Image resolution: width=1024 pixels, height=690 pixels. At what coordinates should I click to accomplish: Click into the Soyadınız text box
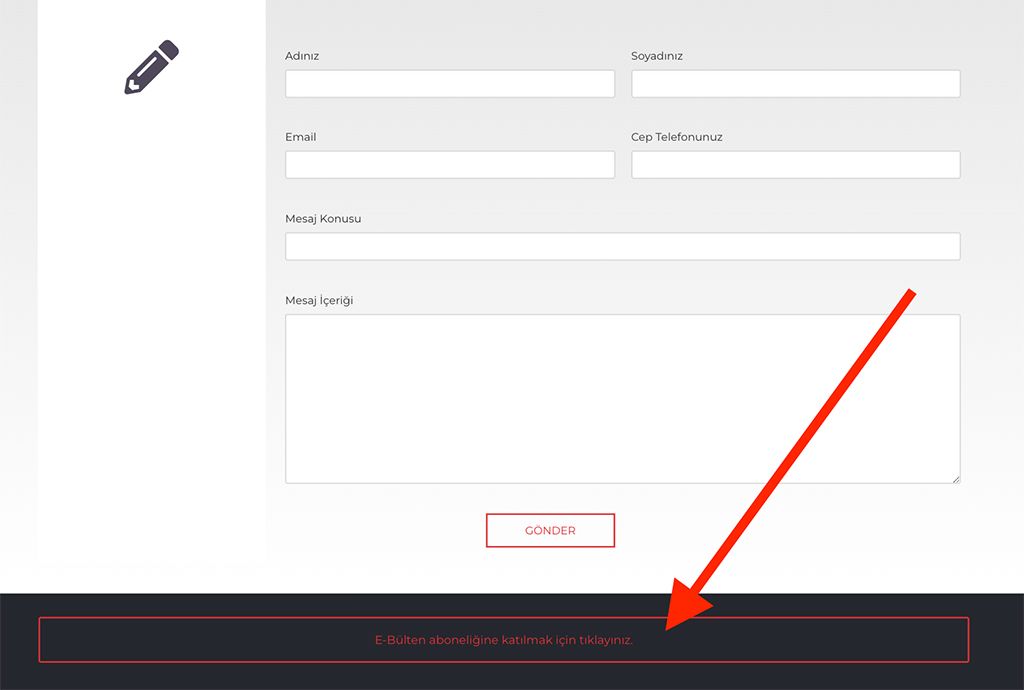pos(795,84)
